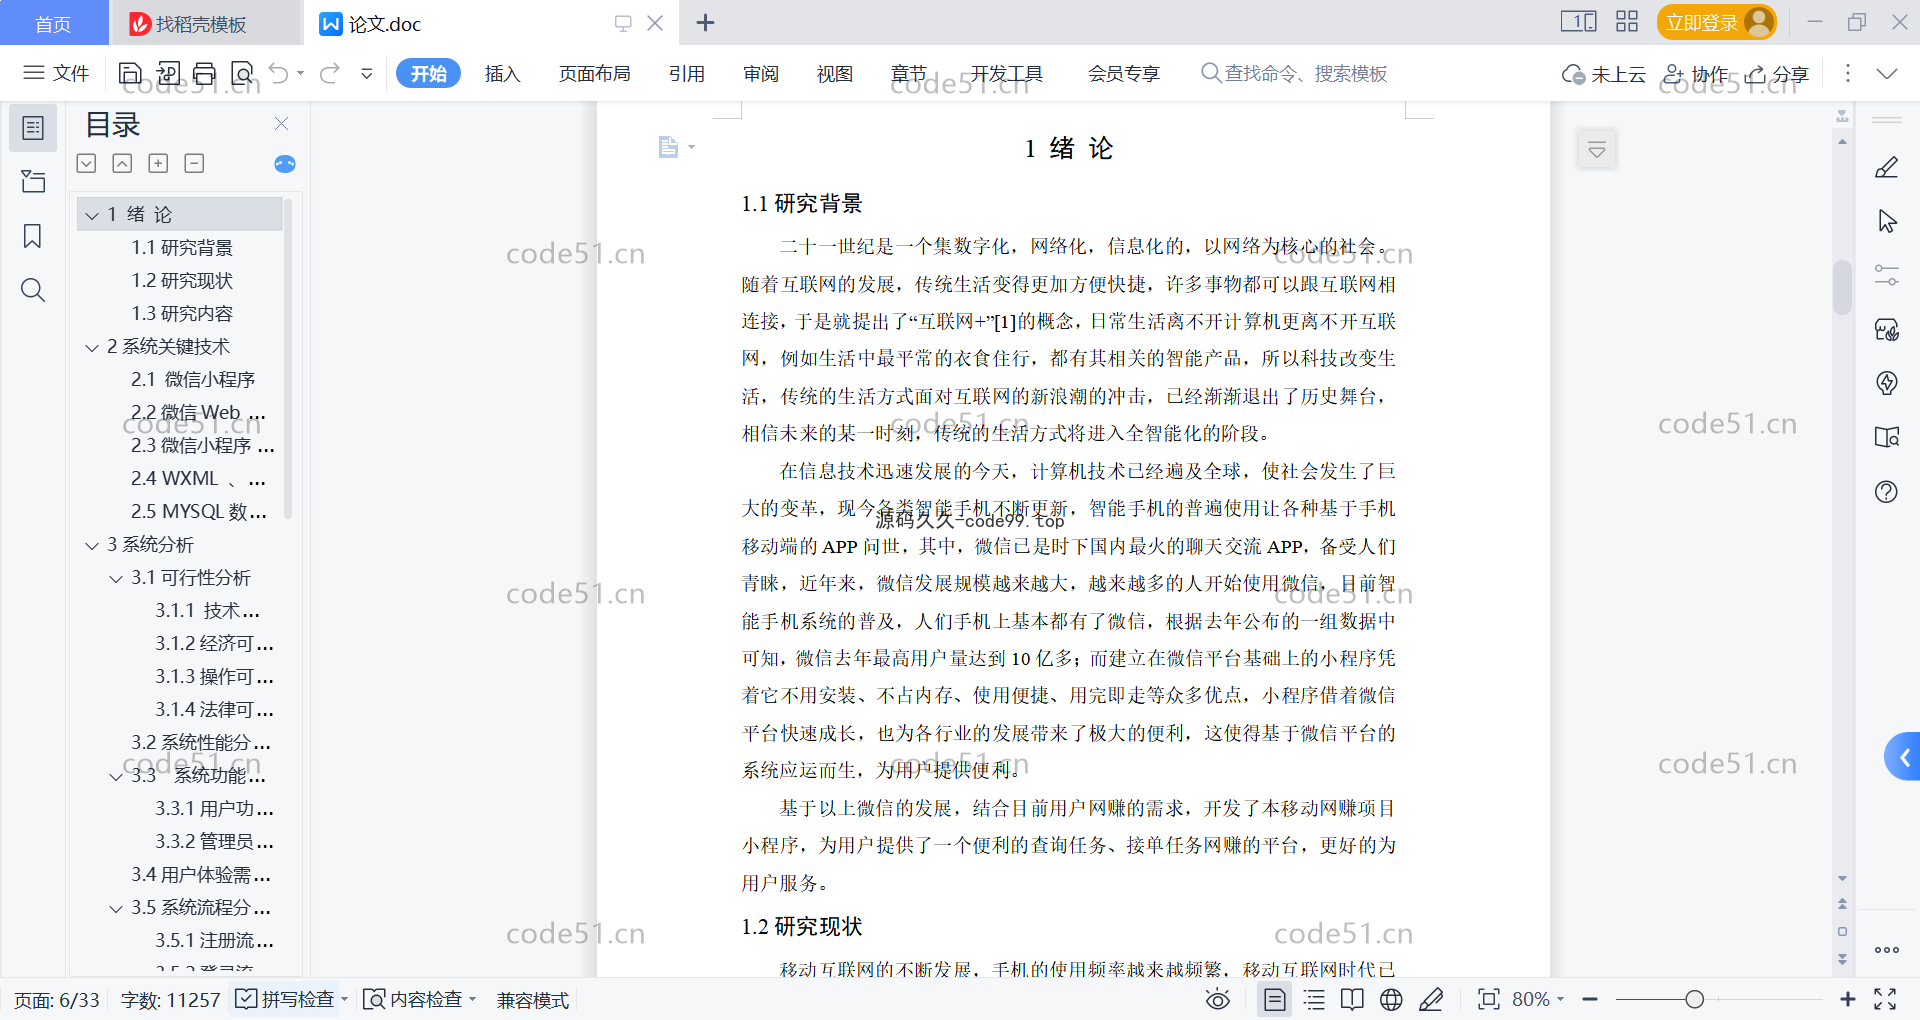The width and height of the screenshot is (1920, 1020).
Task: Open the quick access toolbar customize dropdown
Action: (x=367, y=73)
